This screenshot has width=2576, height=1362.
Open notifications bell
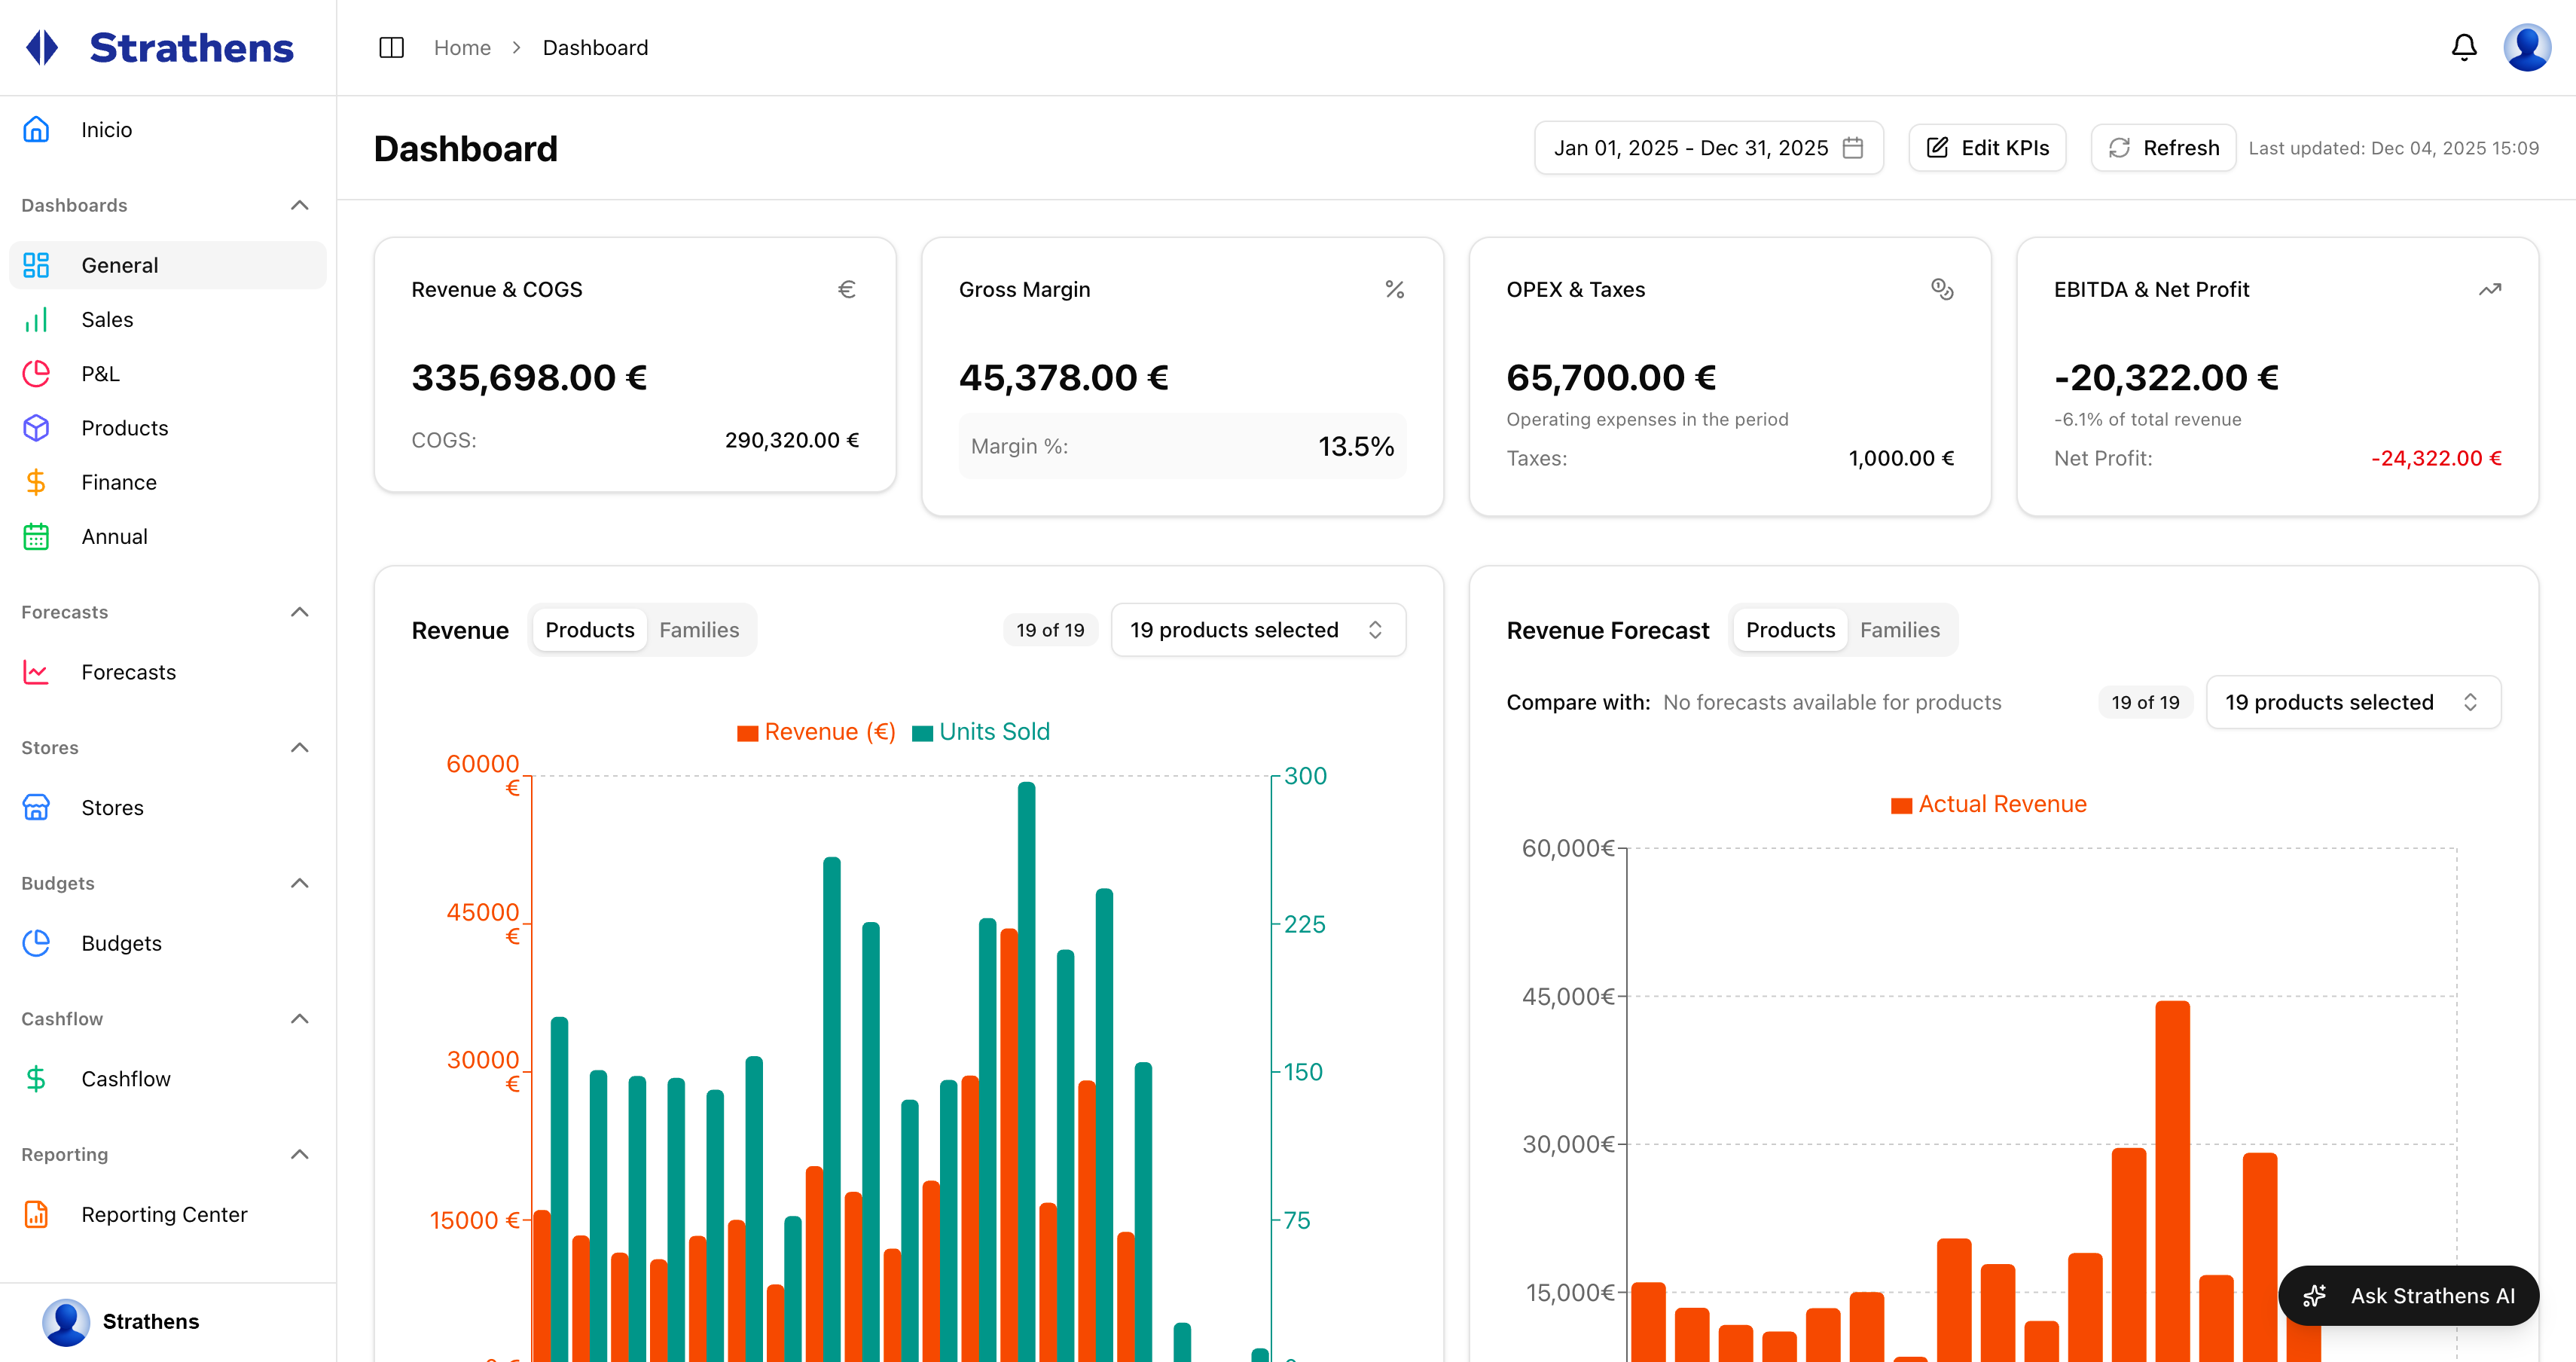click(2463, 47)
